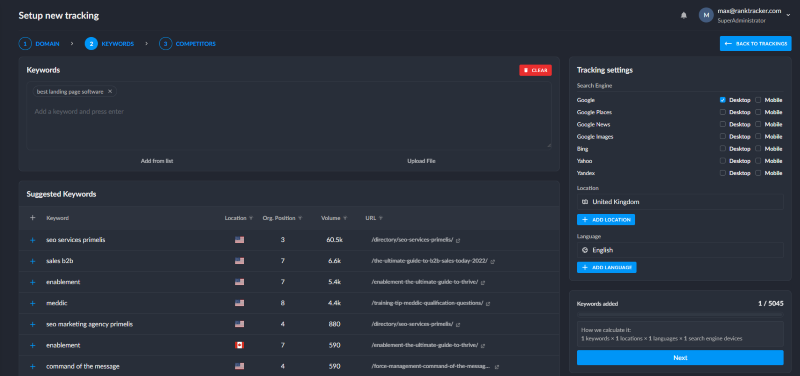Viewport: 800px width, 376px height.
Task: Enable Google Images Desktop checkbox
Action: 722,137
